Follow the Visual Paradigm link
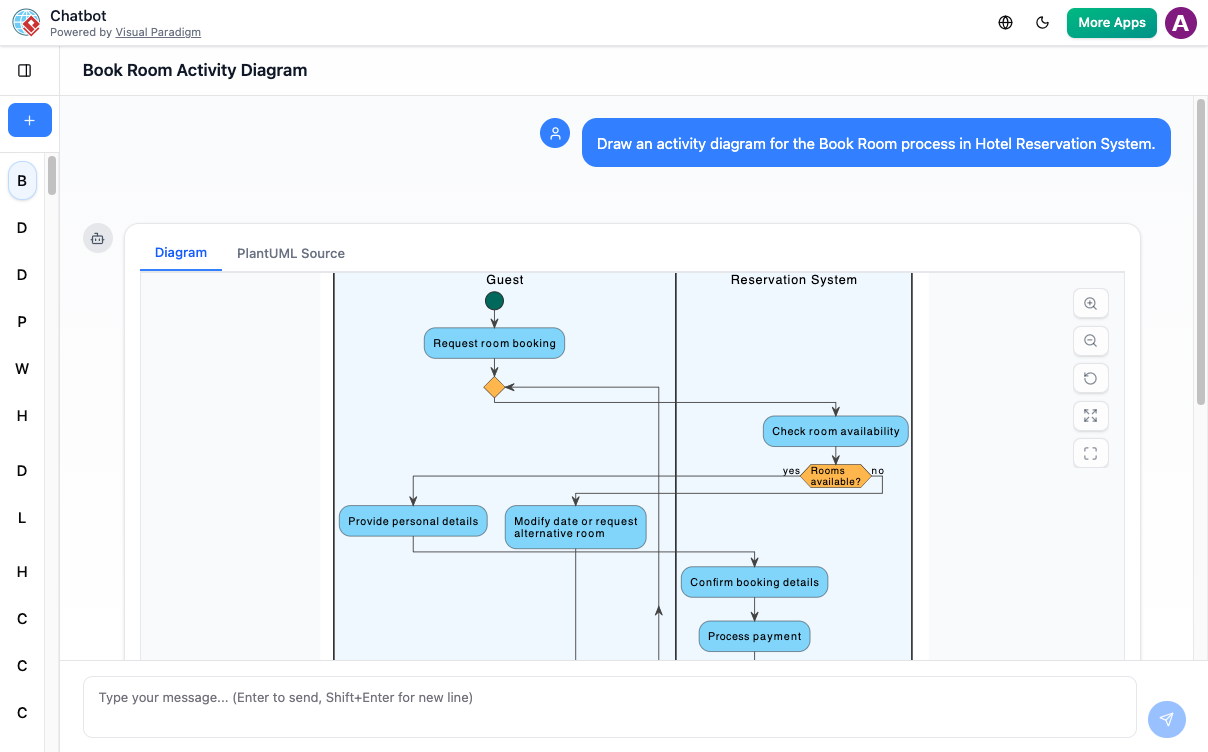The width and height of the screenshot is (1208, 752). tap(158, 32)
